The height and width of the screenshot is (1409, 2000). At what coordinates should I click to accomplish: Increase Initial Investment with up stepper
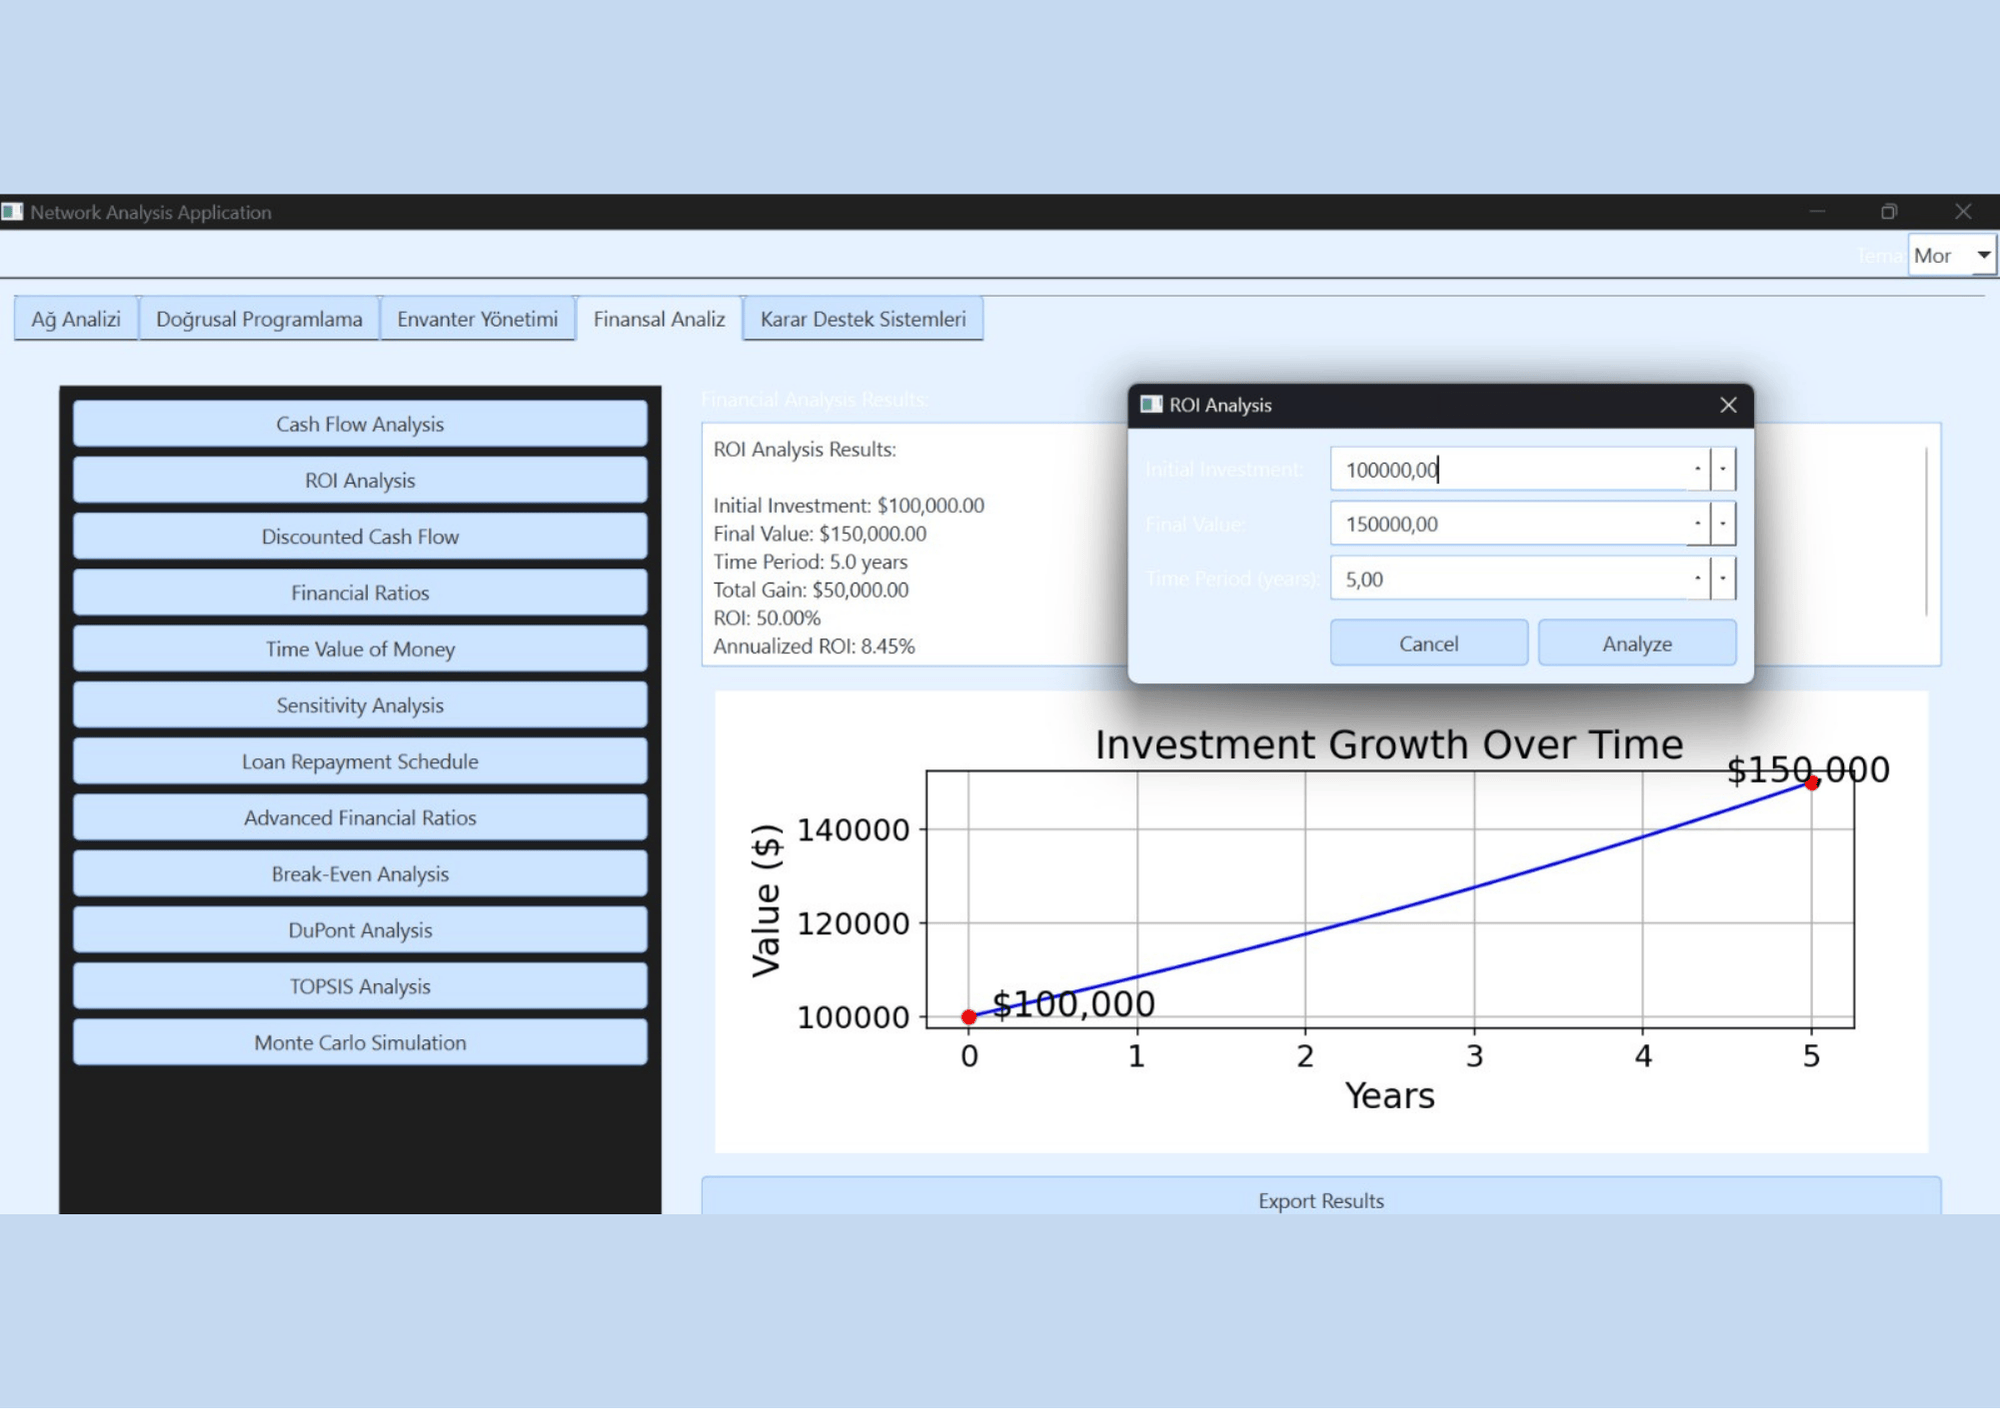(x=1698, y=469)
